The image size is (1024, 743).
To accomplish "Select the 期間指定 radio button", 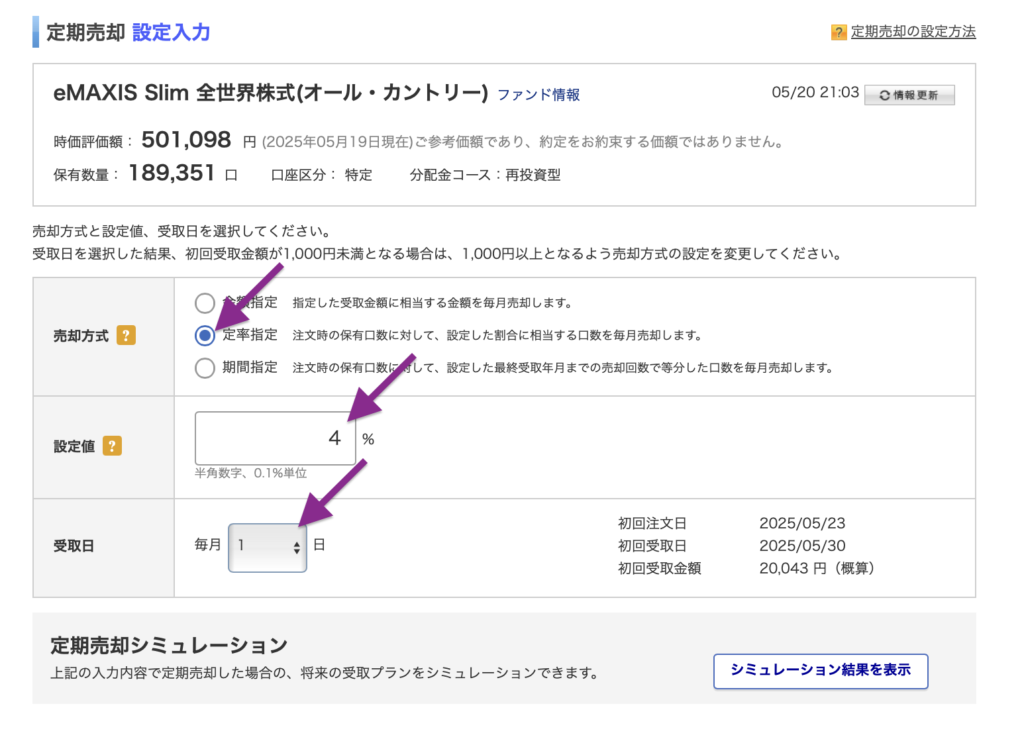I will click(x=205, y=368).
